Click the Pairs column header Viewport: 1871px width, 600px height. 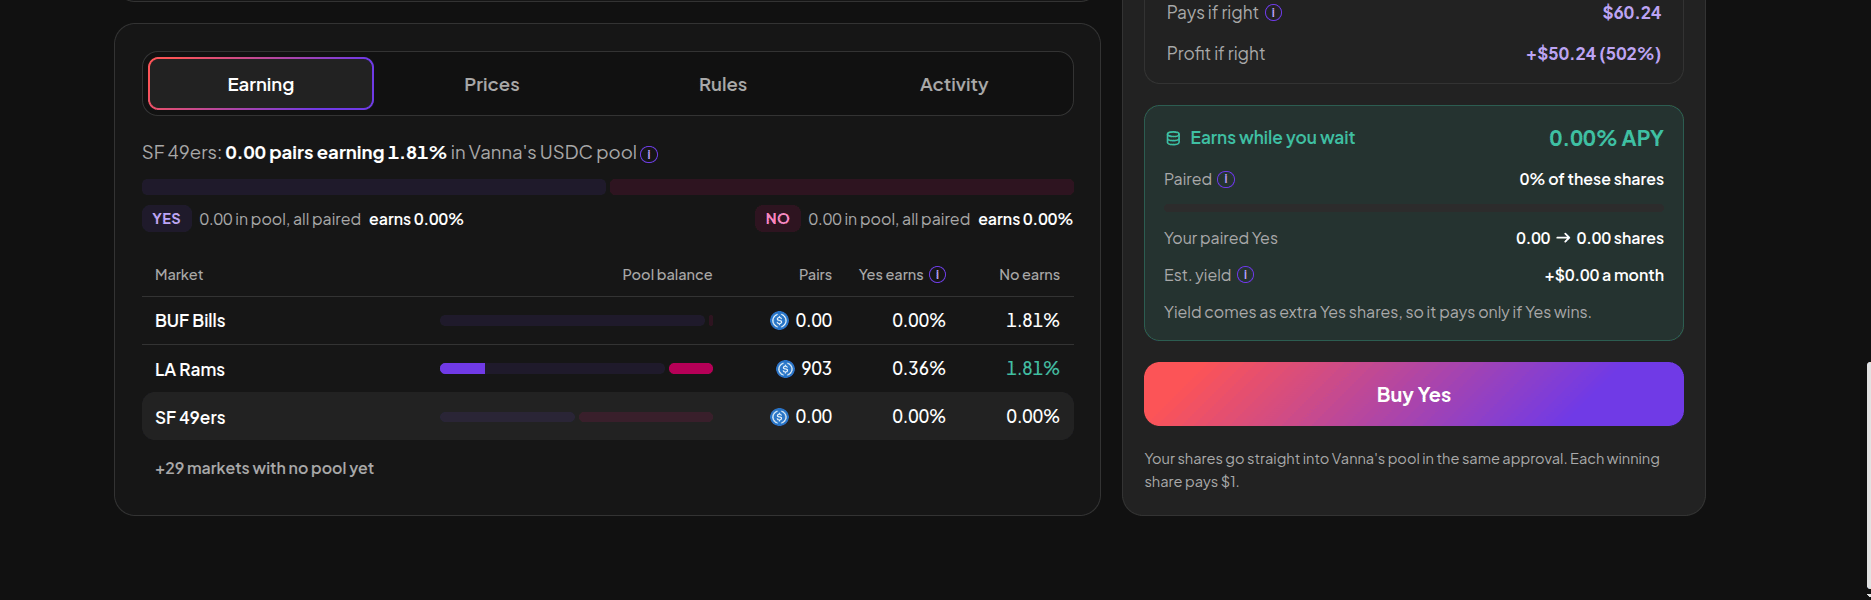coord(815,275)
